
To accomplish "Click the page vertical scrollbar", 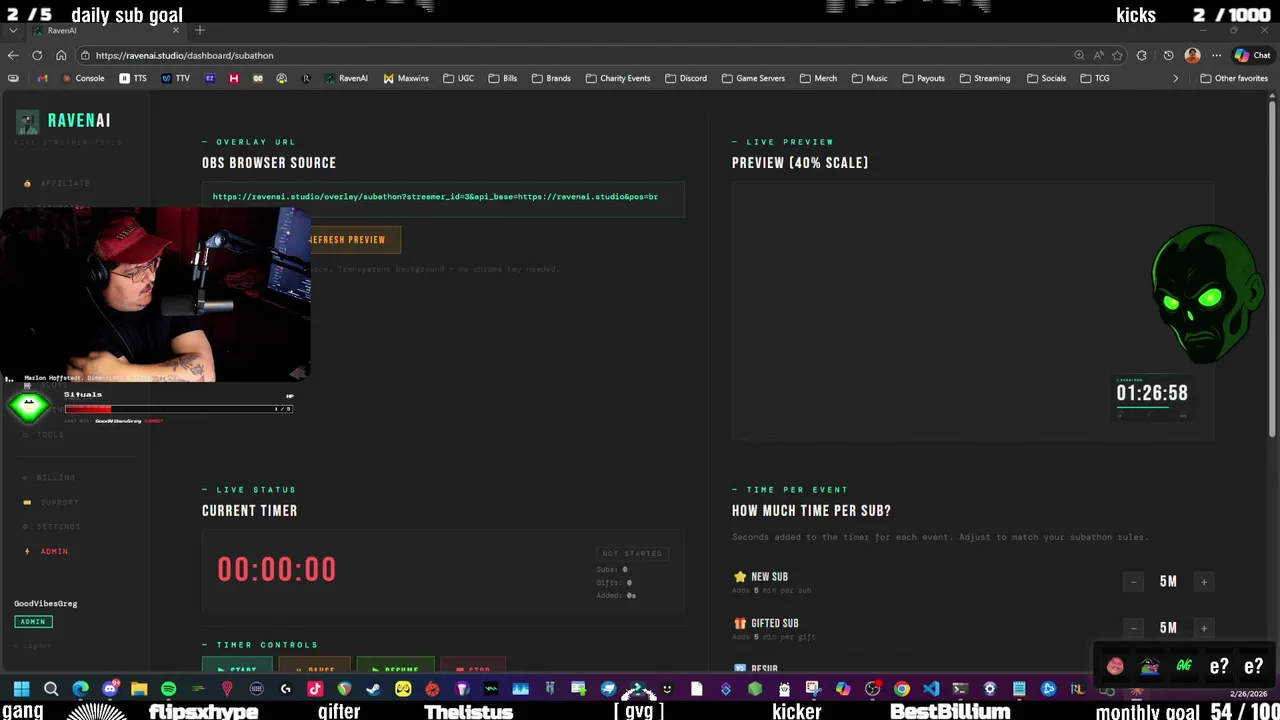I will pyautogui.click(x=1272, y=267).
